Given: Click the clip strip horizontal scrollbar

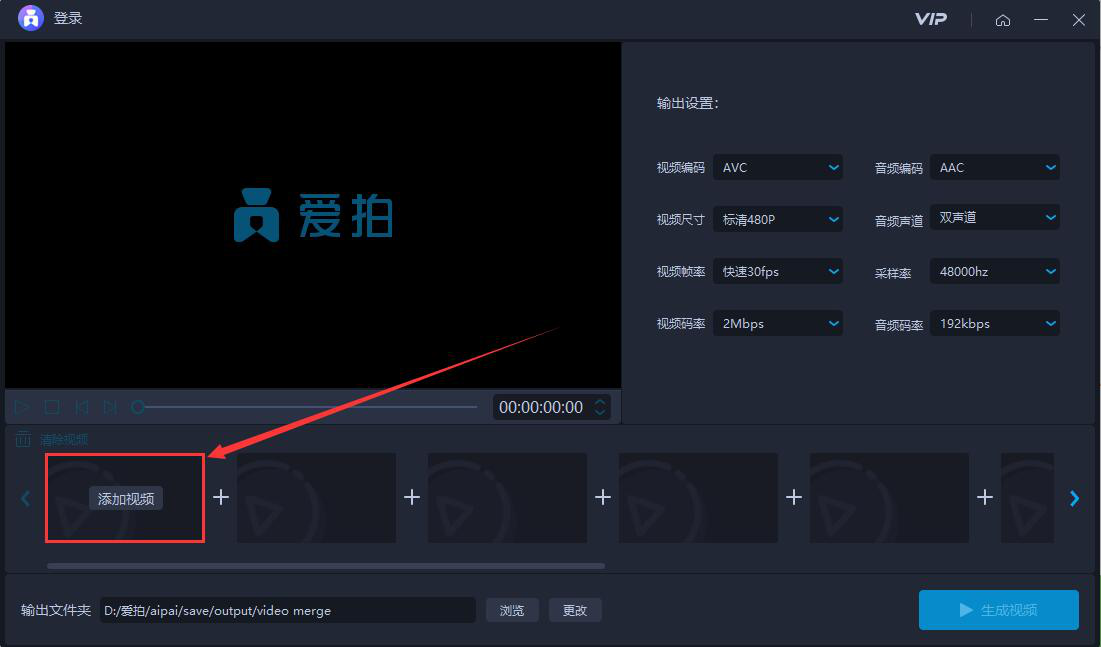Looking at the screenshot, I should (x=326, y=566).
